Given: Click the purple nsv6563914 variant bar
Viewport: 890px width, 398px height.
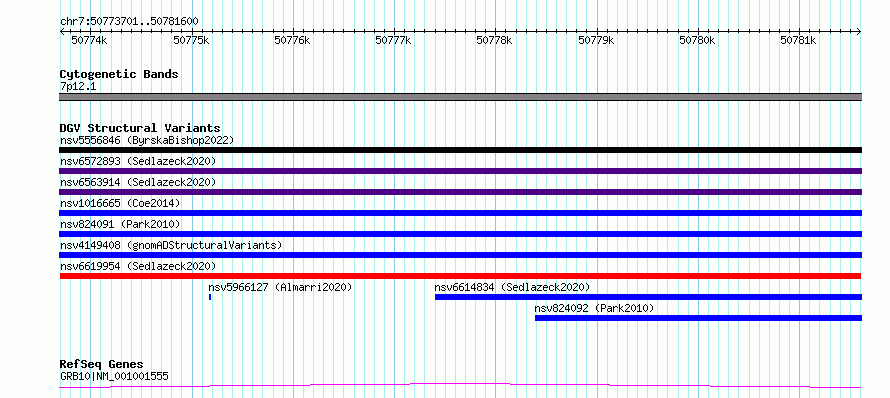Looking at the screenshot, I should tap(460, 192).
